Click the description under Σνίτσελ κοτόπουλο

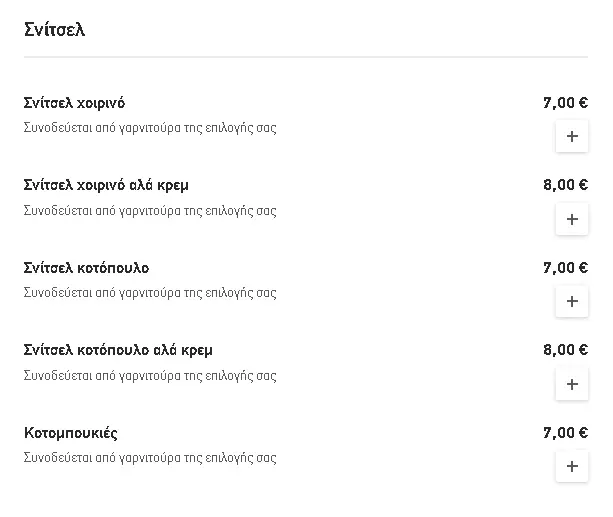coord(150,293)
